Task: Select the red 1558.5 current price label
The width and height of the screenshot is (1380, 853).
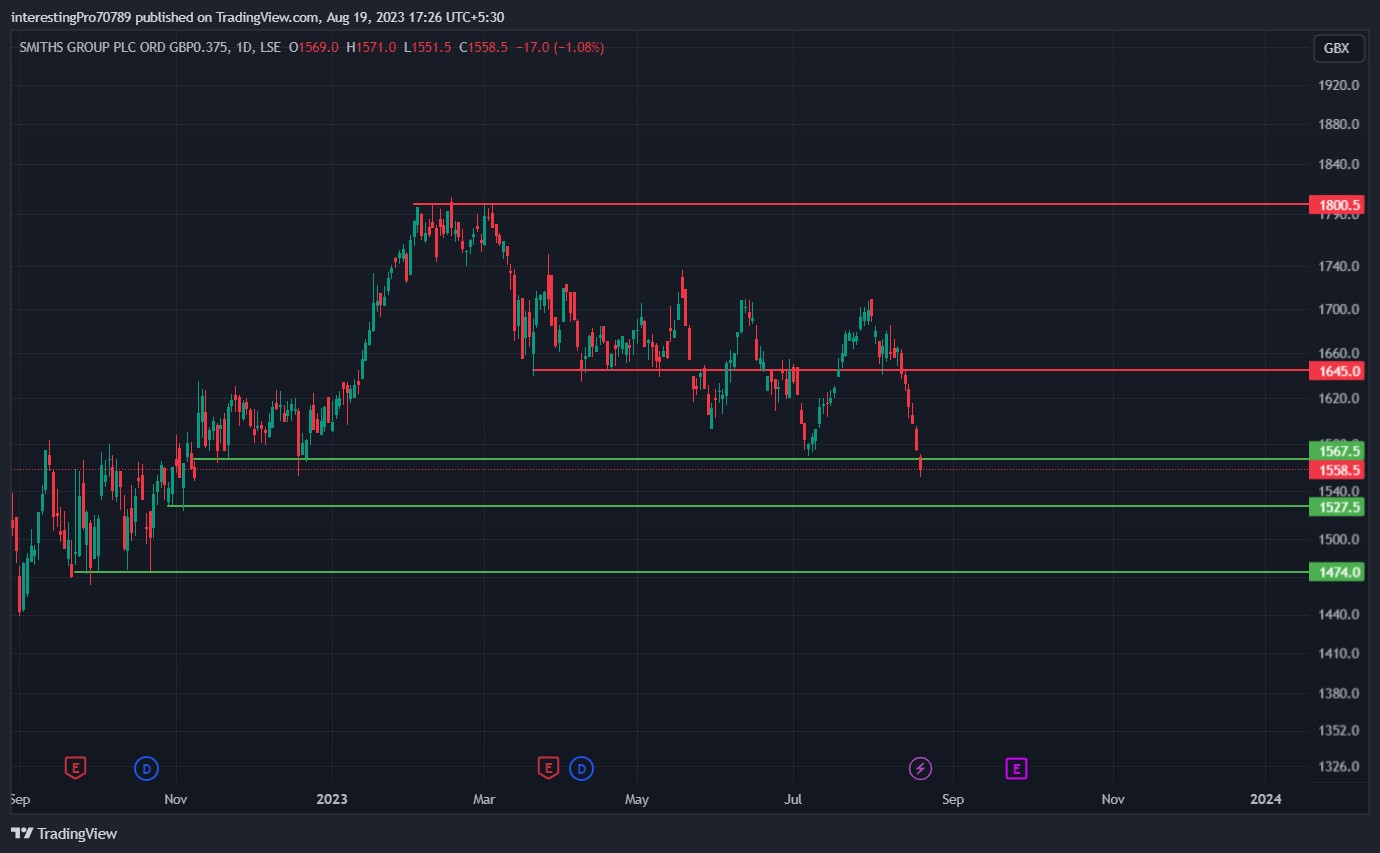Action: click(1339, 470)
